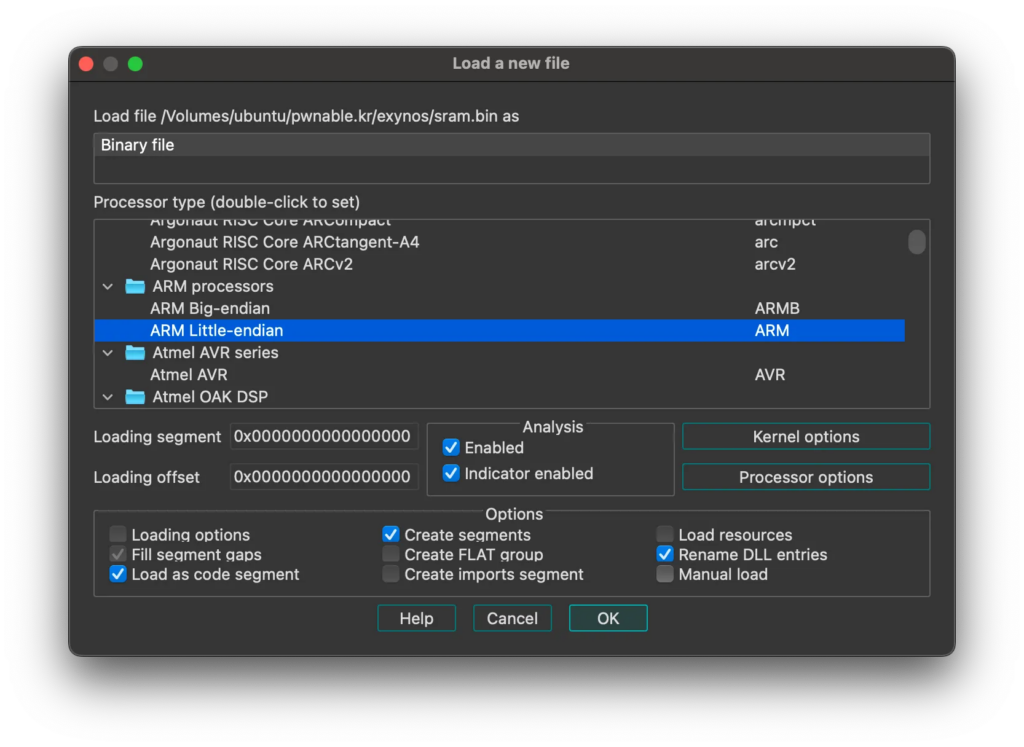Click the arcv2 processor code
Screen dimensions: 1024x747
[x=775, y=264]
